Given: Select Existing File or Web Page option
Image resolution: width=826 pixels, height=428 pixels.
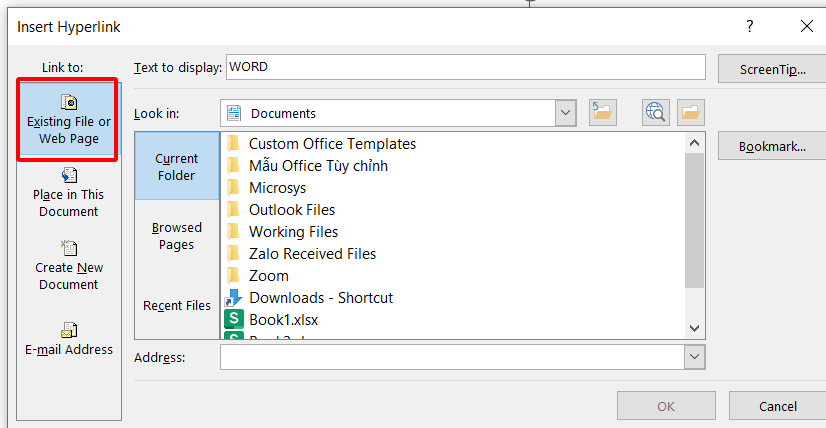Looking at the screenshot, I should (x=68, y=122).
